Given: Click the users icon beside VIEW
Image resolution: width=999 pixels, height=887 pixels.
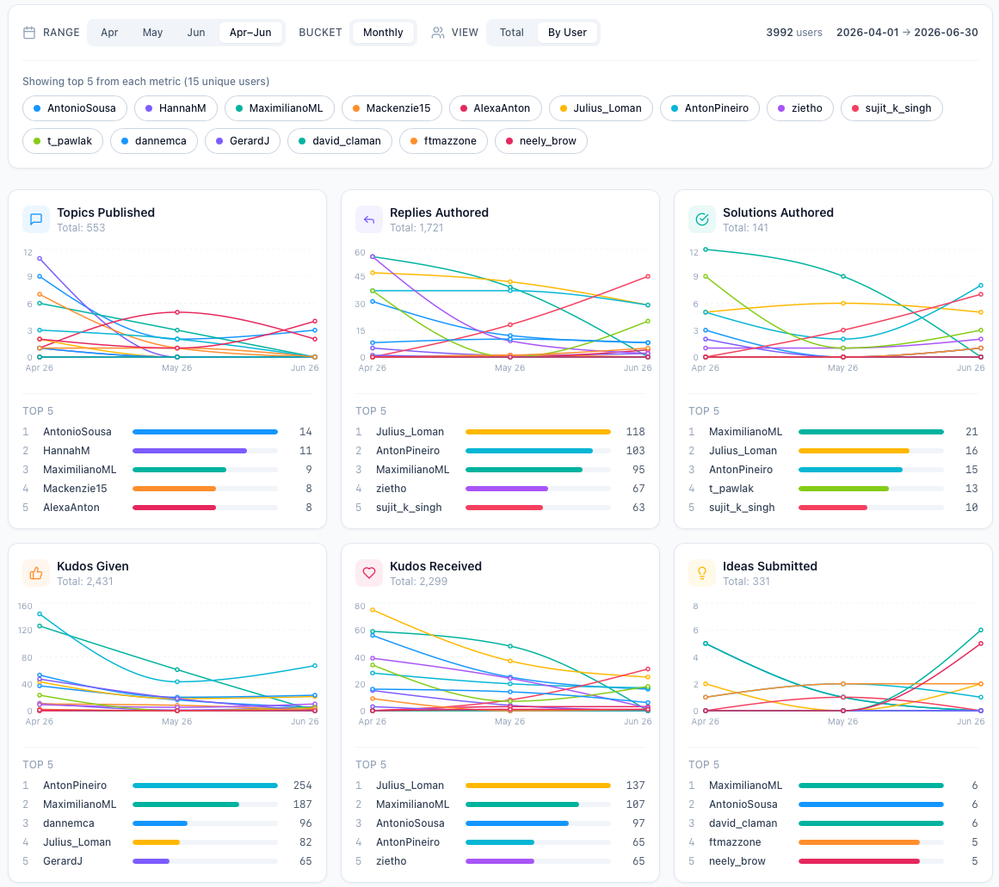Looking at the screenshot, I should tap(438, 32).
